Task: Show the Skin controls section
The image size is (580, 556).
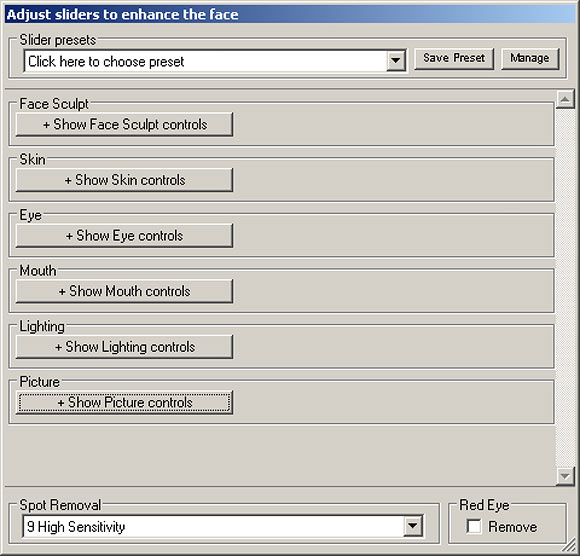Action: tap(124, 180)
